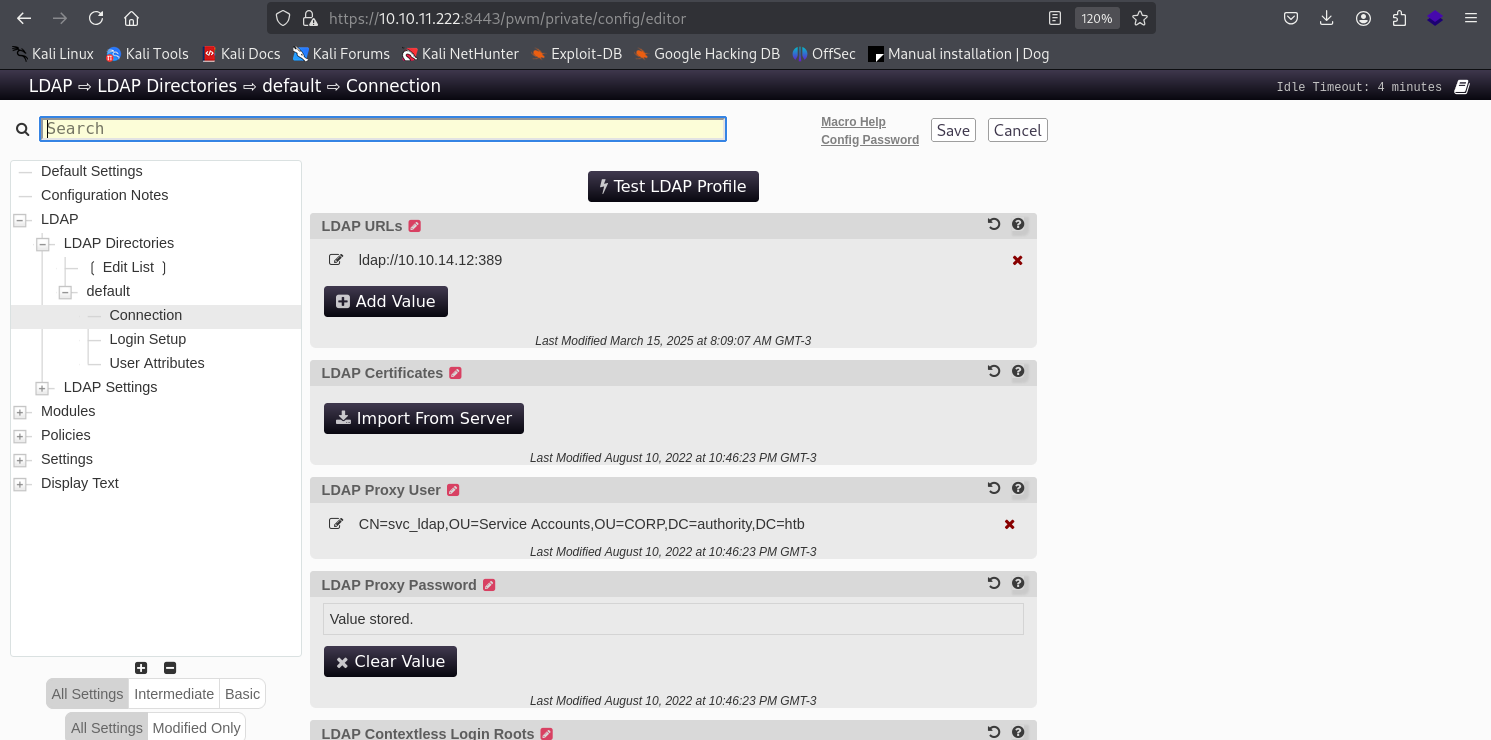Cancel configuration editing

click(x=1018, y=130)
